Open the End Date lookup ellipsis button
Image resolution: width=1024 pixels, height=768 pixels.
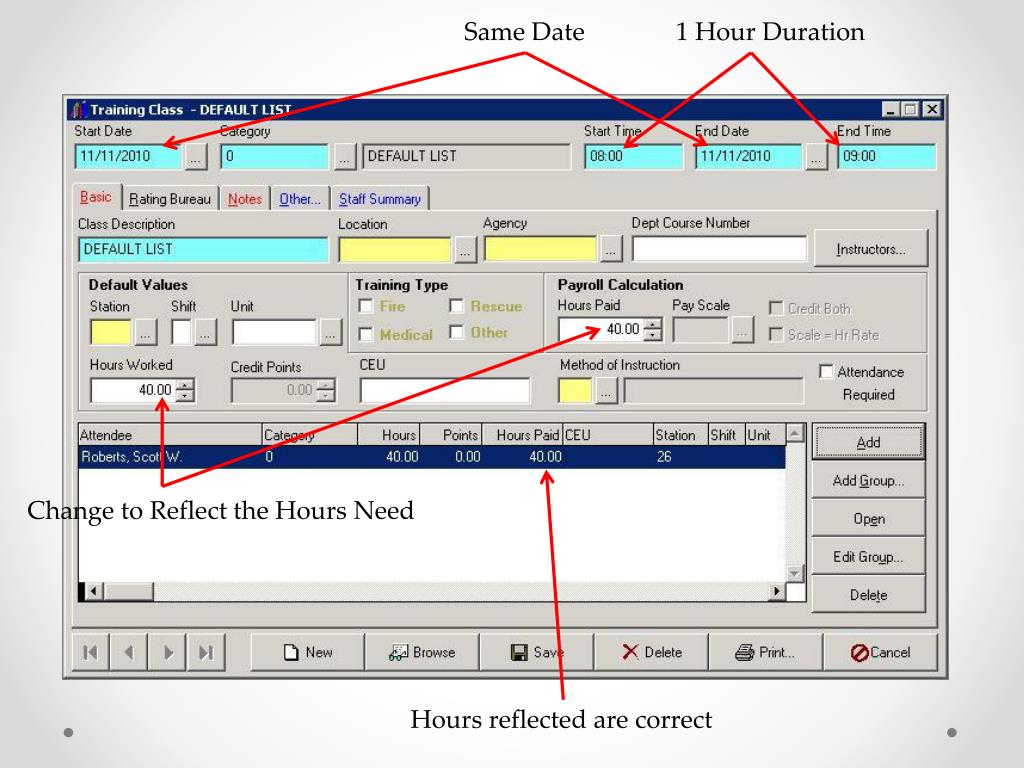point(816,157)
